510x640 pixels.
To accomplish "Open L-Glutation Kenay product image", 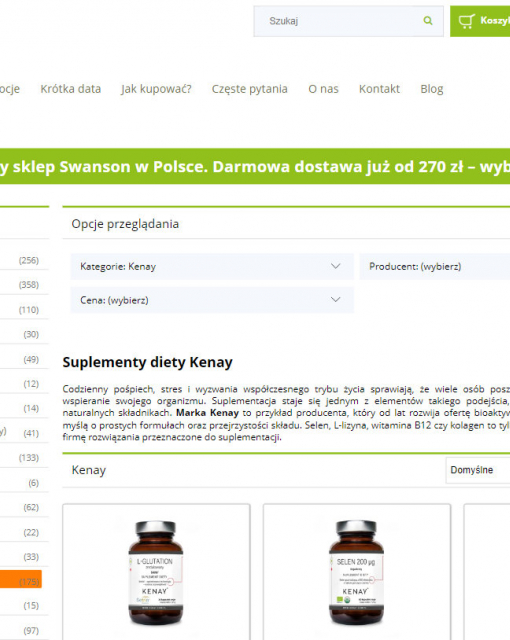I will tap(155, 572).
